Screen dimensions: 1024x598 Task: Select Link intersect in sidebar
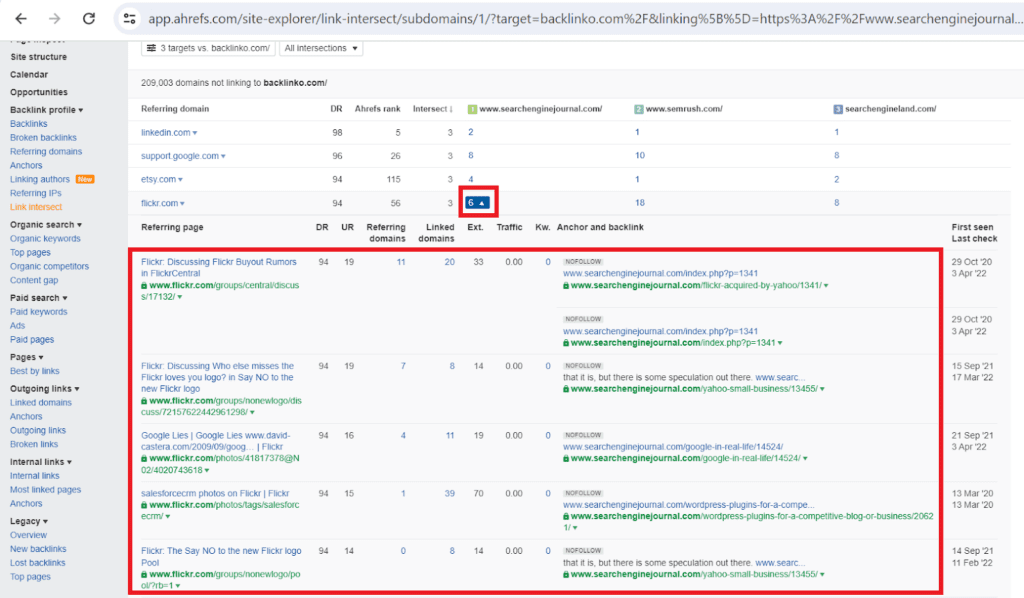36,207
